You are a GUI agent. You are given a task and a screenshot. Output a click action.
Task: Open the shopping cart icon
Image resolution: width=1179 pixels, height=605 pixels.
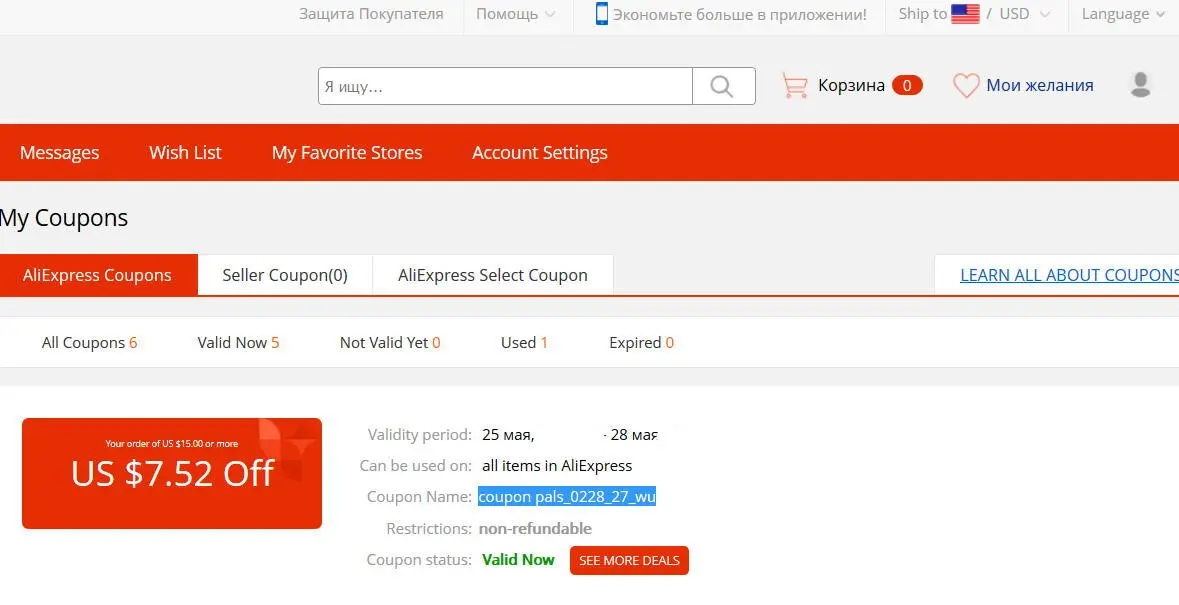795,86
